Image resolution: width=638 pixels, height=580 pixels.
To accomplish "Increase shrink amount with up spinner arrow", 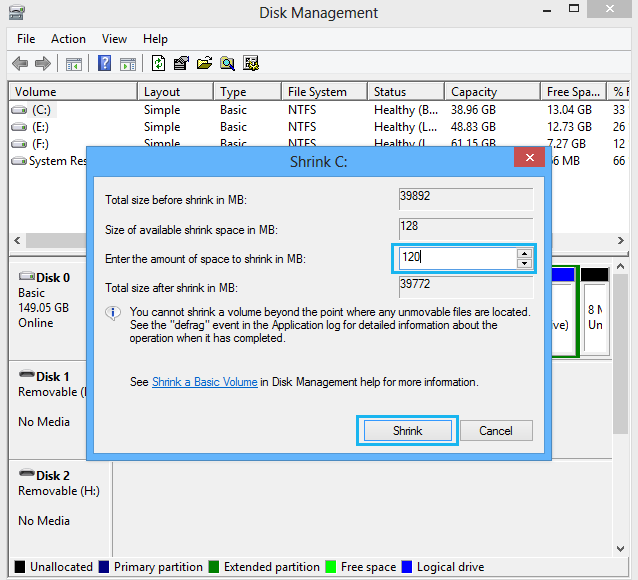I will pos(524,254).
